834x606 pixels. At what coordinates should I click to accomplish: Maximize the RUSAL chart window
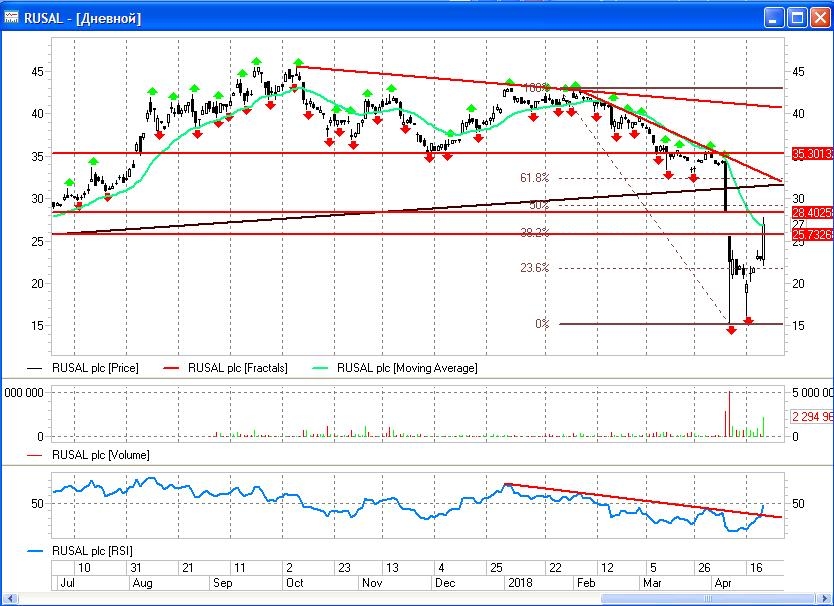coord(797,18)
